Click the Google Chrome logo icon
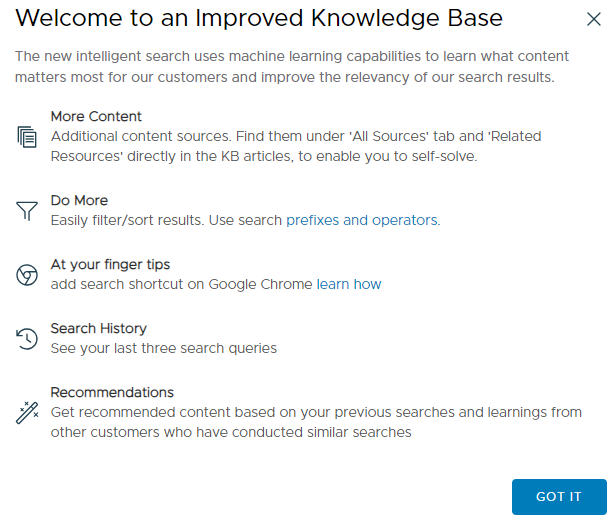615x527 pixels. click(27, 275)
